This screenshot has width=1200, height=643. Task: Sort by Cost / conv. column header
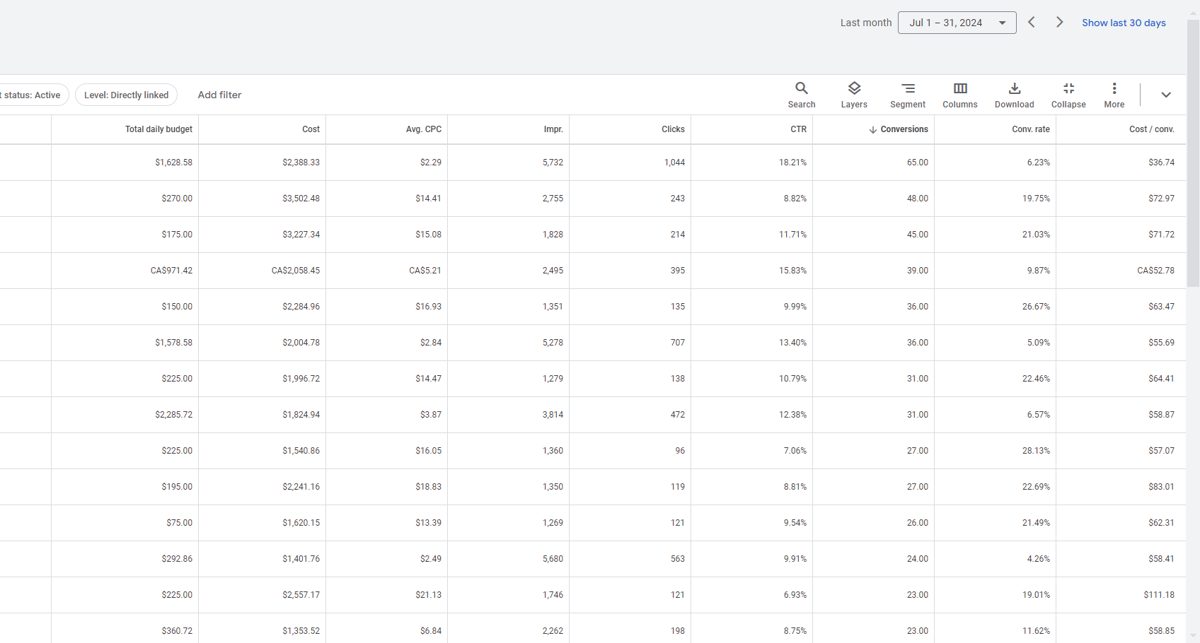pos(1152,129)
